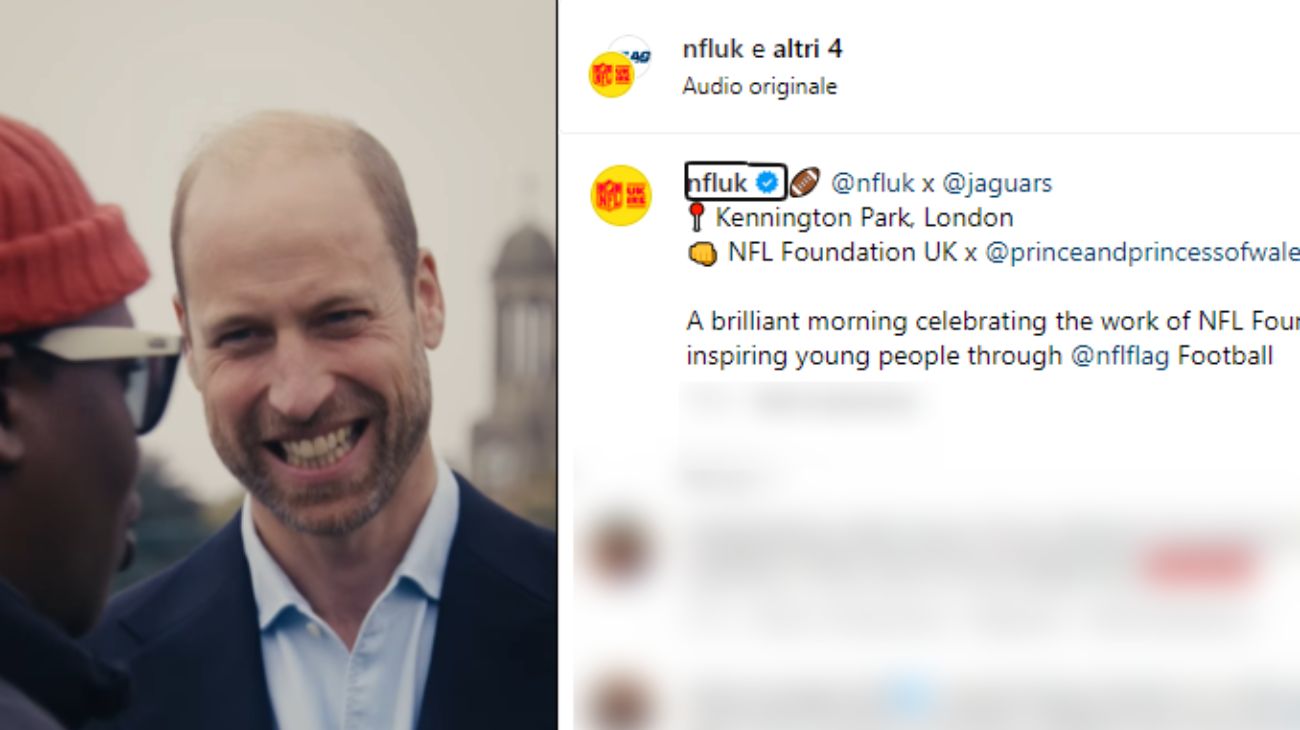
Task: Open the nfluk profile picture in header
Action: coord(609,75)
